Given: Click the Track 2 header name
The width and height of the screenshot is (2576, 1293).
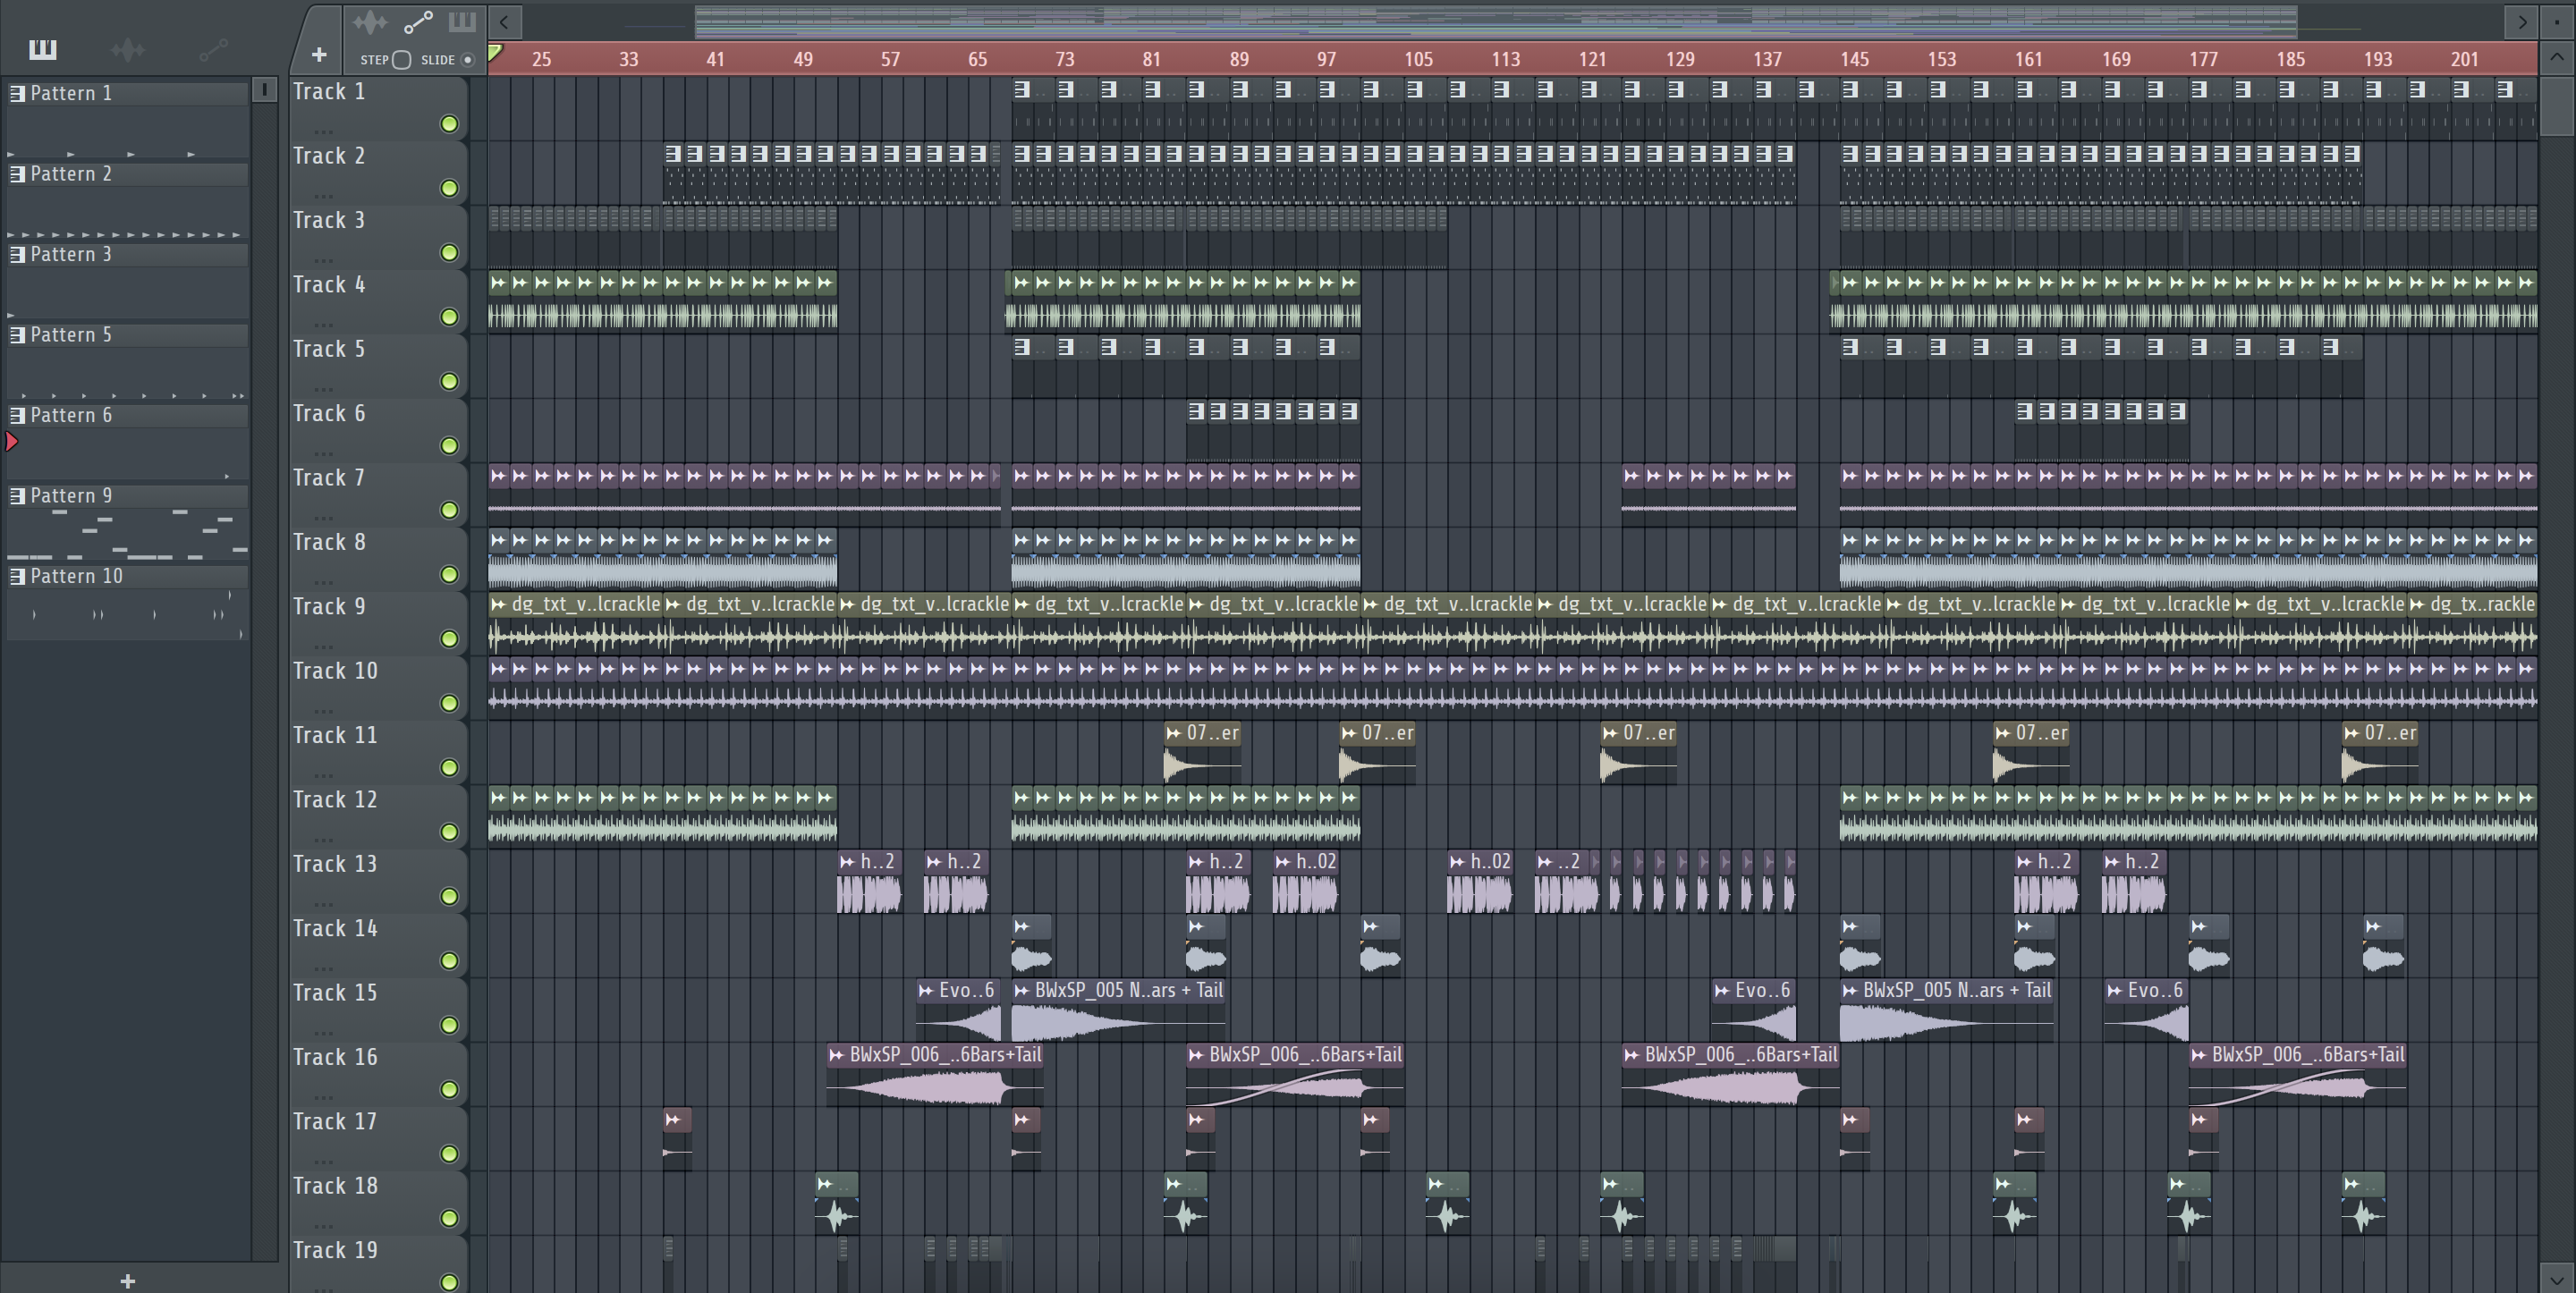Looking at the screenshot, I should coord(329,156).
